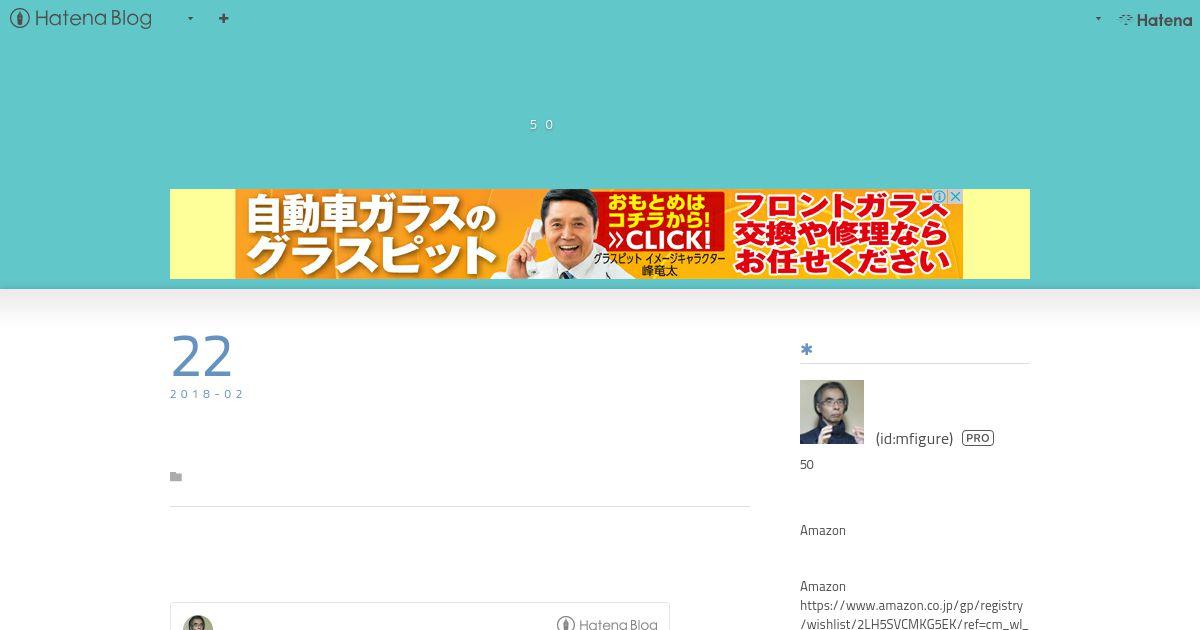Open the first Amazon sidebar link
1200x630 pixels.
[823, 530]
